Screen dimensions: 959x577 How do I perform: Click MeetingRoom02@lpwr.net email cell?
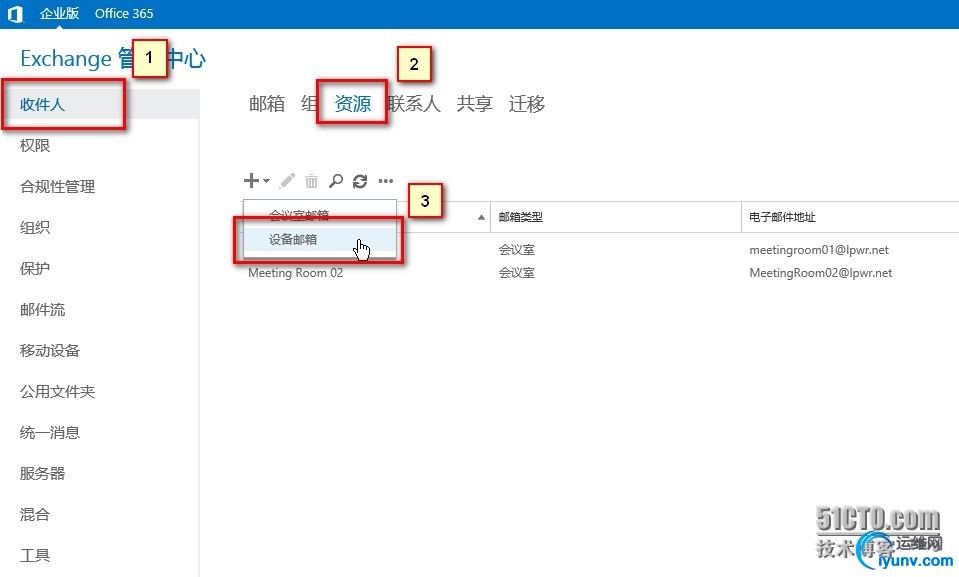coord(821,273)
